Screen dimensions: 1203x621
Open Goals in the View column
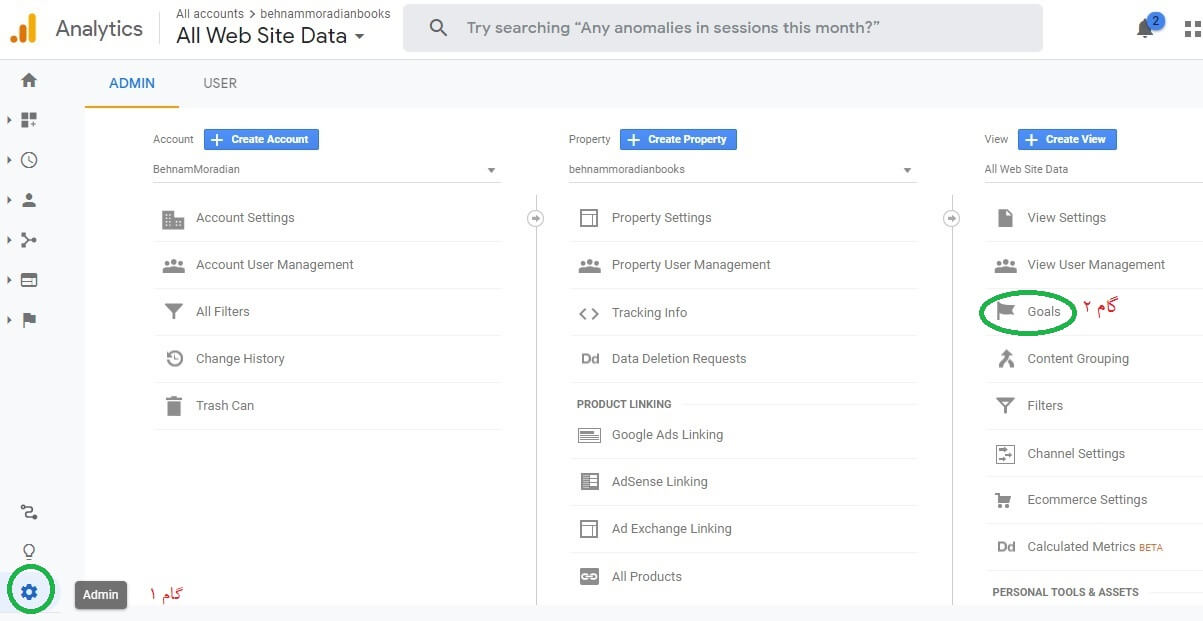(1043, 312)
